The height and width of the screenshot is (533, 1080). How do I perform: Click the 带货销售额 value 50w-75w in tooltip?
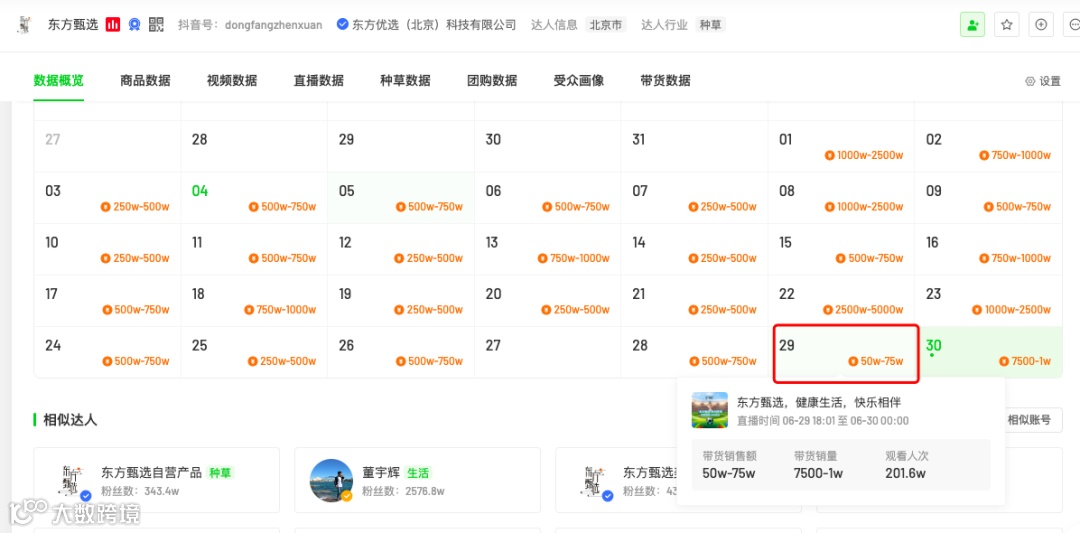729,473
